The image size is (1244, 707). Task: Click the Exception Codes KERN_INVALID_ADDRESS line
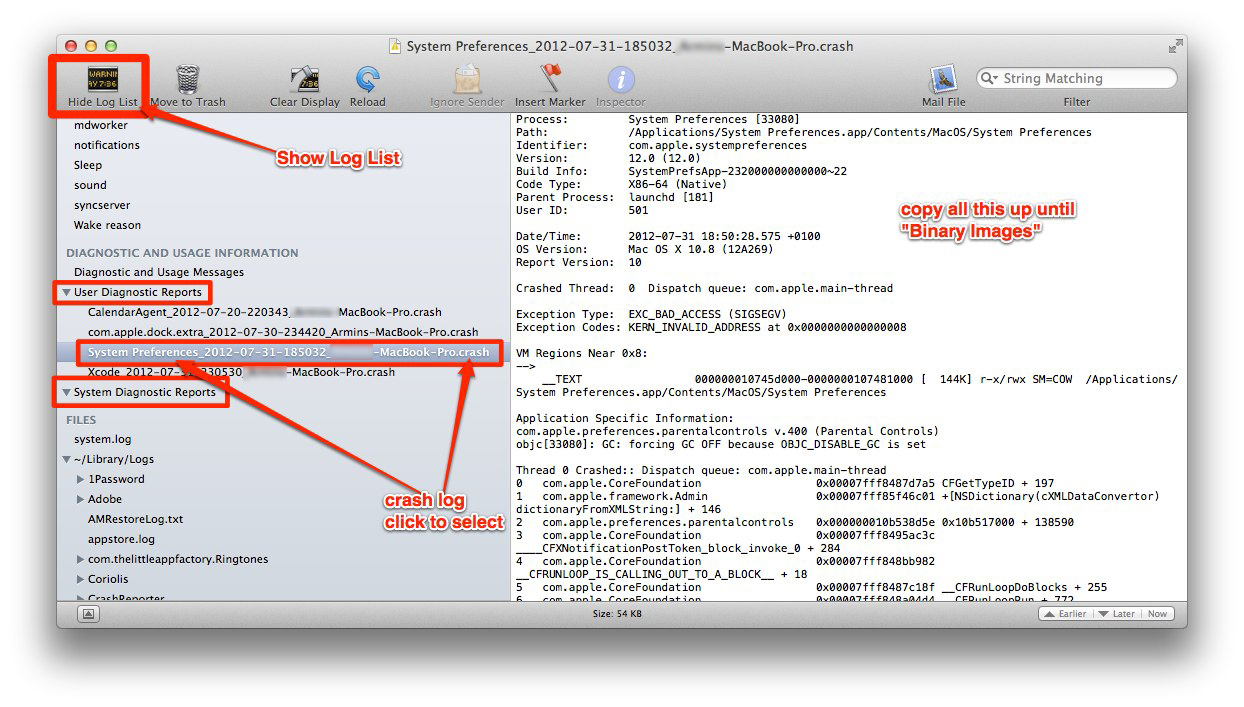pyautogui.click(x=711, y=327)
